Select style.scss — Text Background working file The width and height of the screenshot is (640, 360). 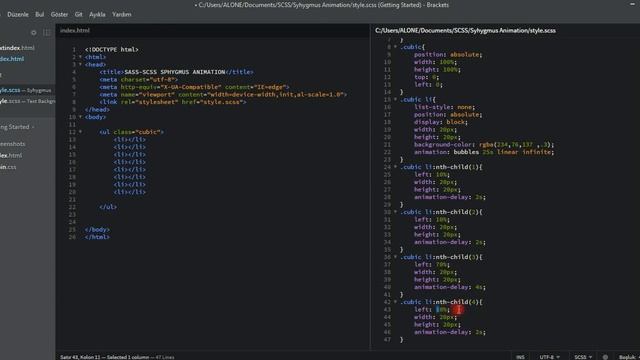tap(27, 101)
